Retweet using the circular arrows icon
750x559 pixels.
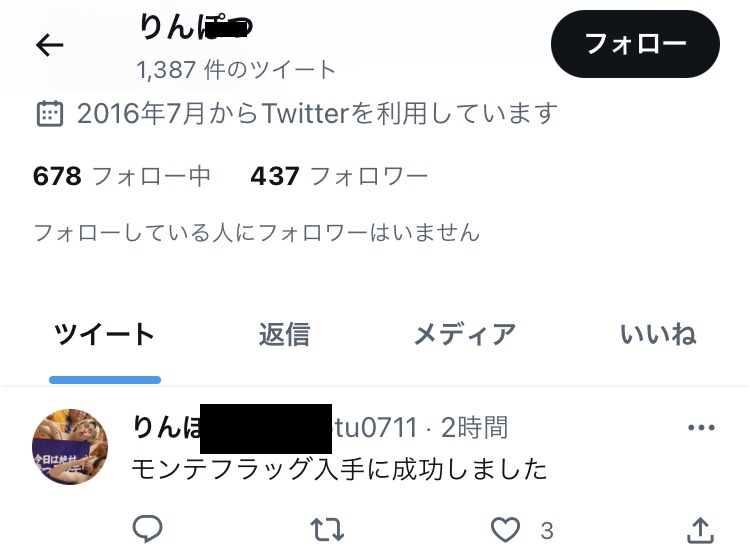pyautogui.click(x=327, y=529)
